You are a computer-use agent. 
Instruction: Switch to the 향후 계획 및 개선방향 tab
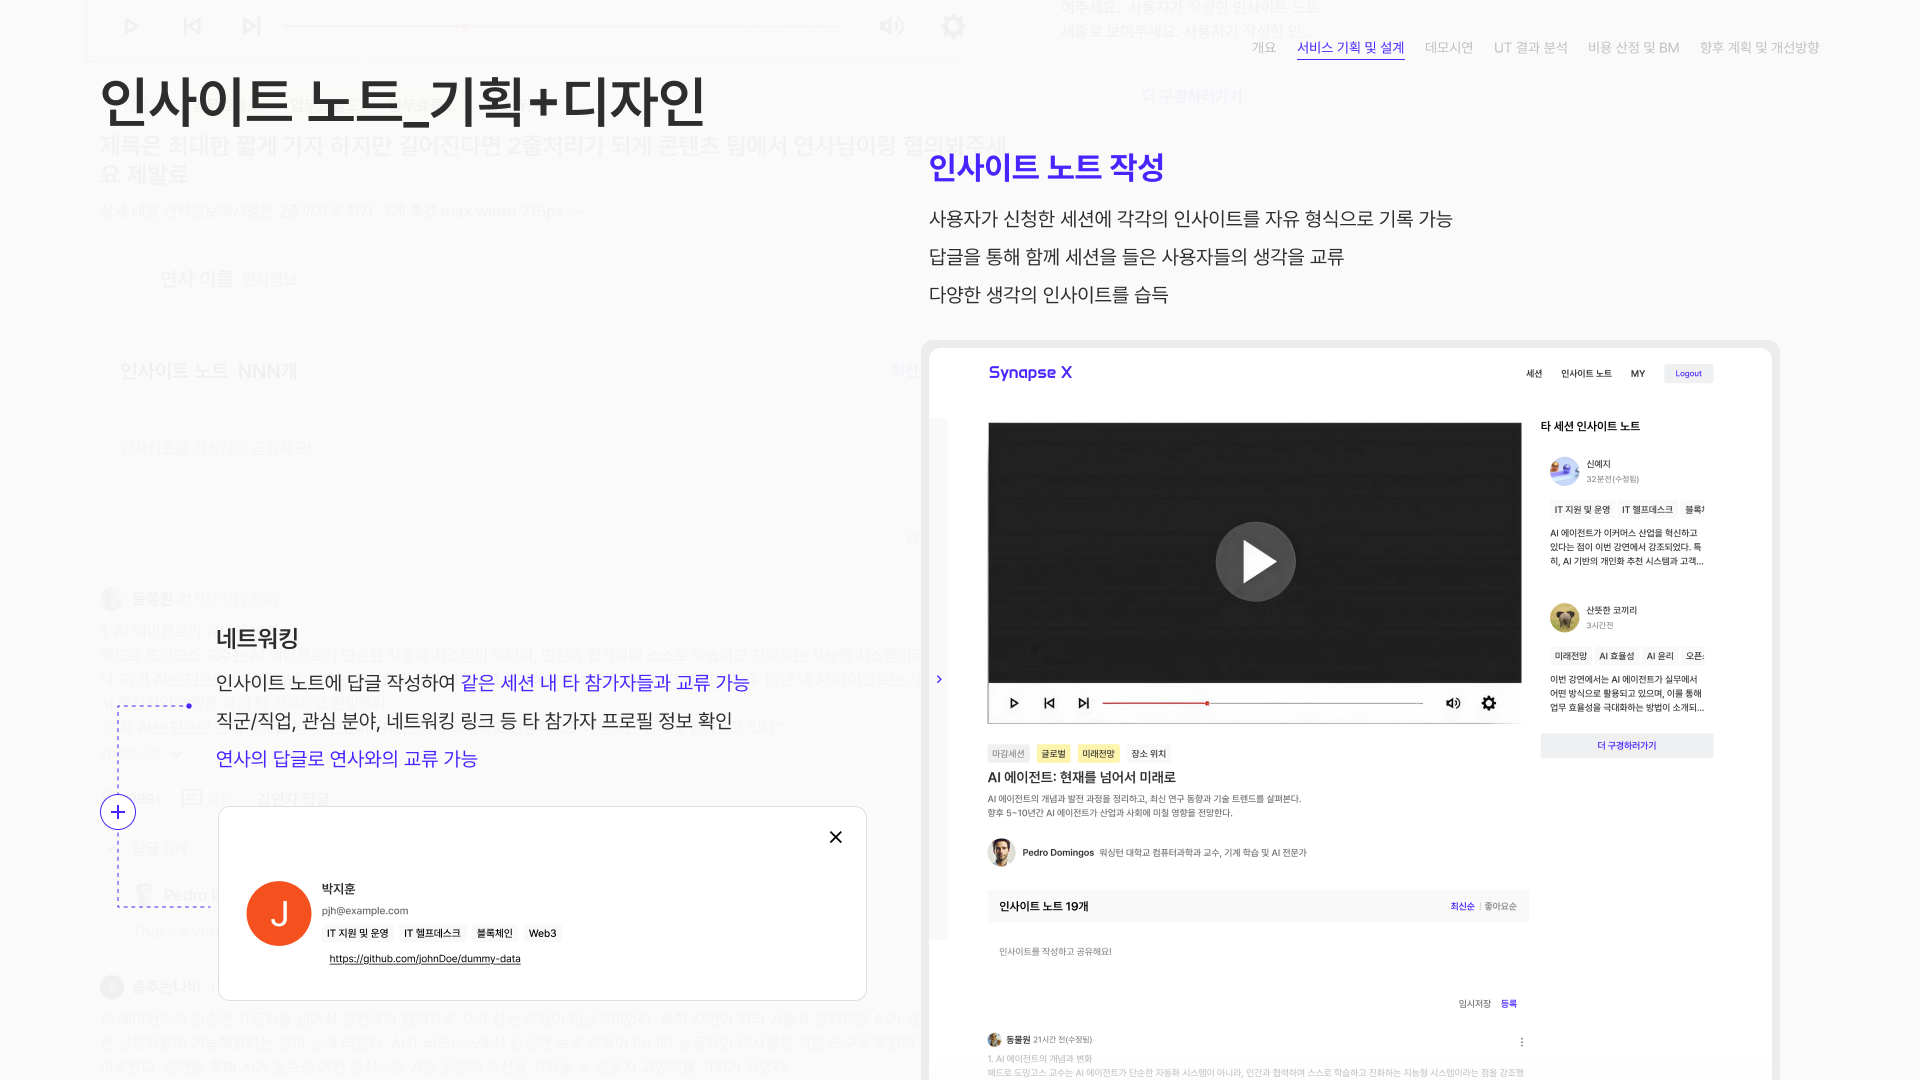pyautogui.click(x=1760, y=48)
